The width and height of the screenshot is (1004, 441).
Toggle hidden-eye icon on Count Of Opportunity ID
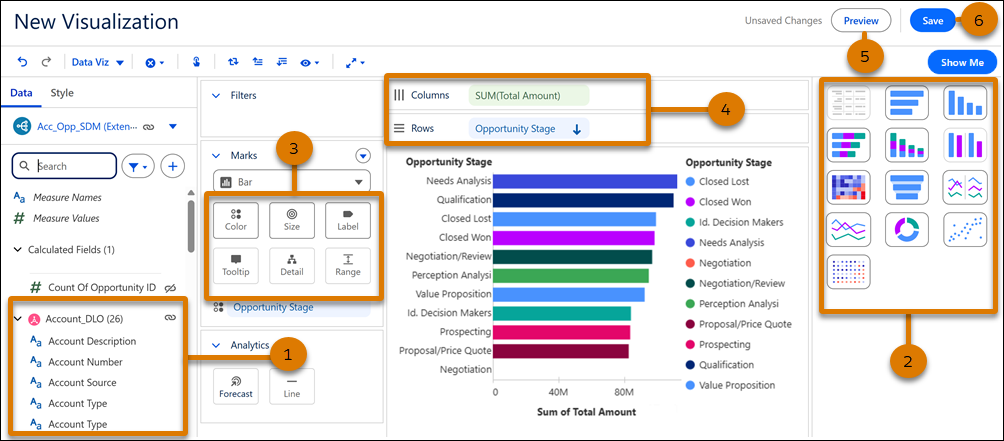170,288
